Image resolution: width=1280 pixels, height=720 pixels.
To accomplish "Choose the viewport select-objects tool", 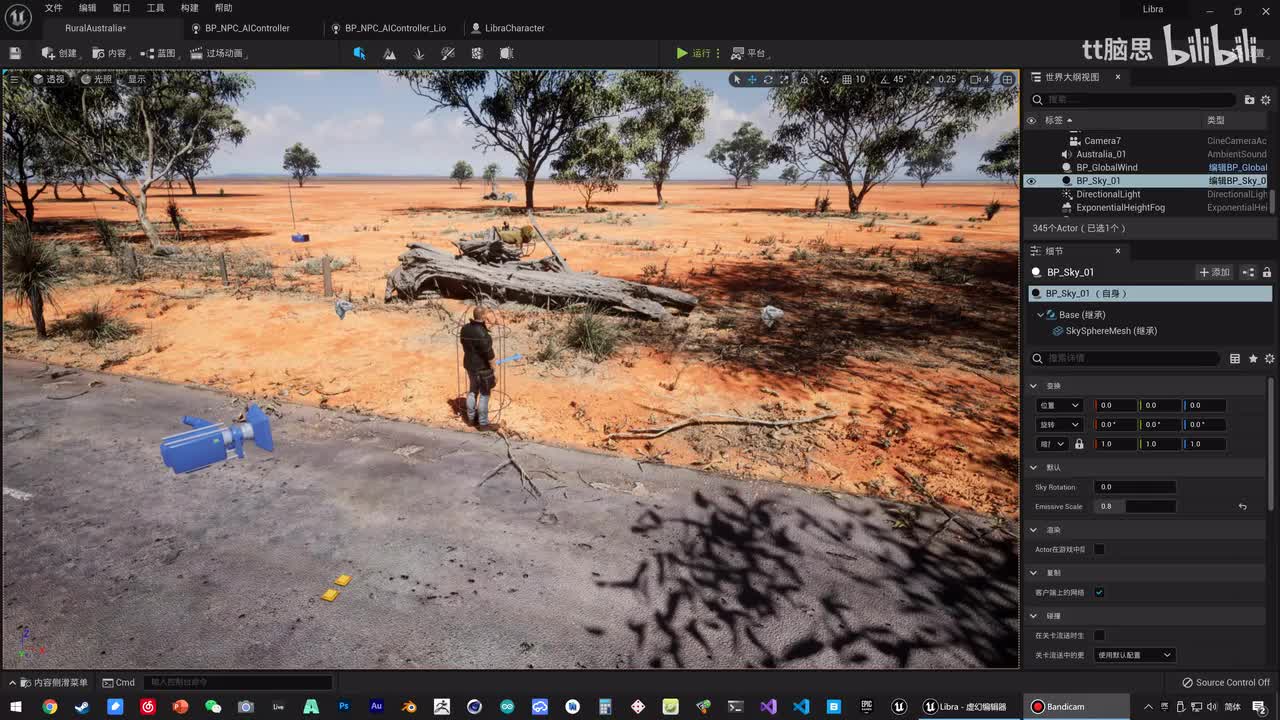I will click(737, 79).
